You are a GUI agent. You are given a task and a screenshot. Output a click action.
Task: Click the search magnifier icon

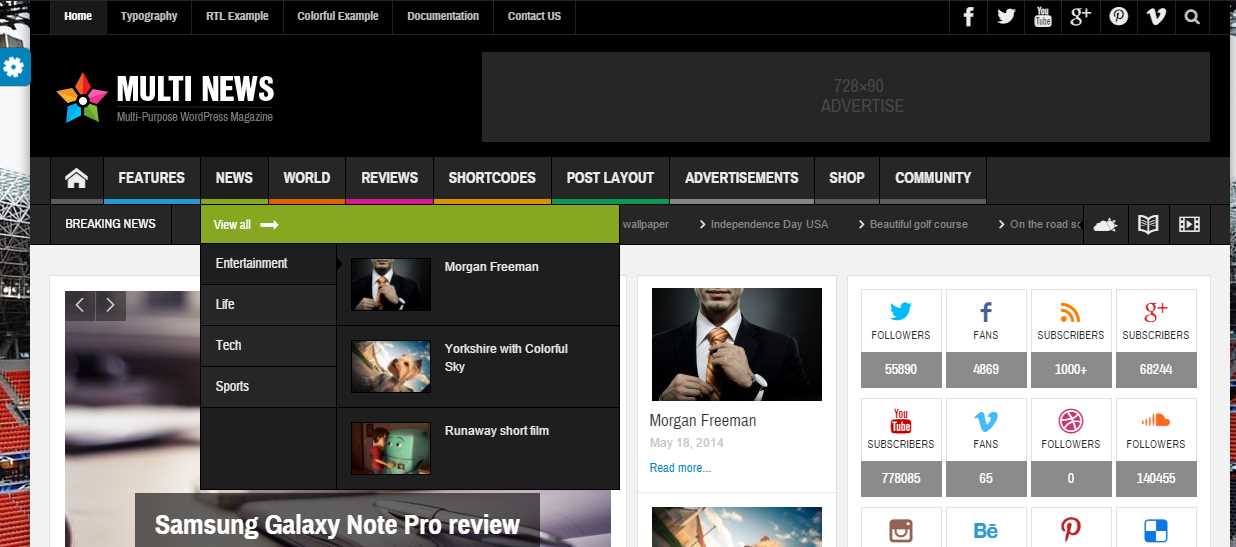[x=1192, y=16]
